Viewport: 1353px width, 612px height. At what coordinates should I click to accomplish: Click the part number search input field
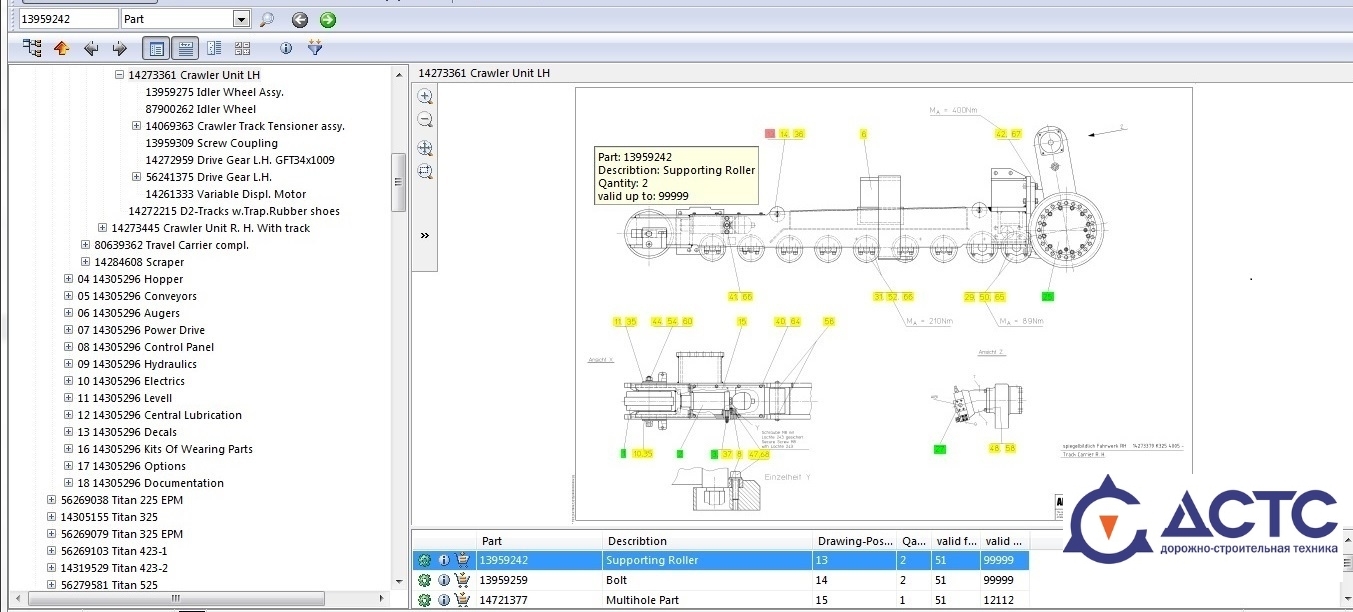tap(68, 19)
